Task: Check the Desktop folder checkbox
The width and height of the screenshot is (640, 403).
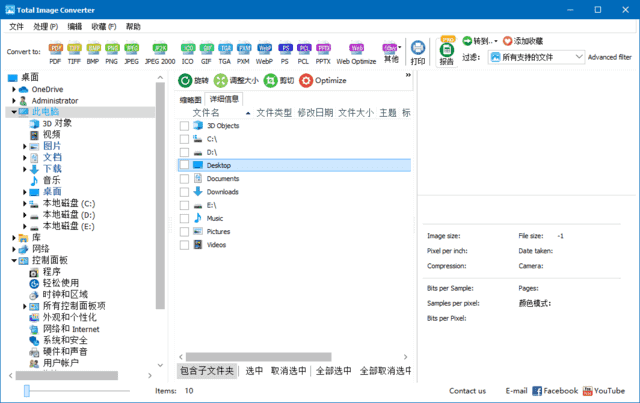Action: tap(184, 165)
